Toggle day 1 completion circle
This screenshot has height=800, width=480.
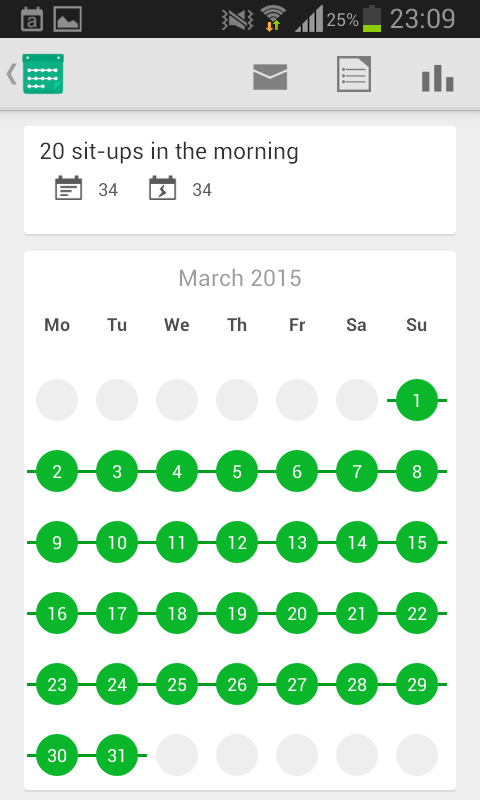[417, 400]
